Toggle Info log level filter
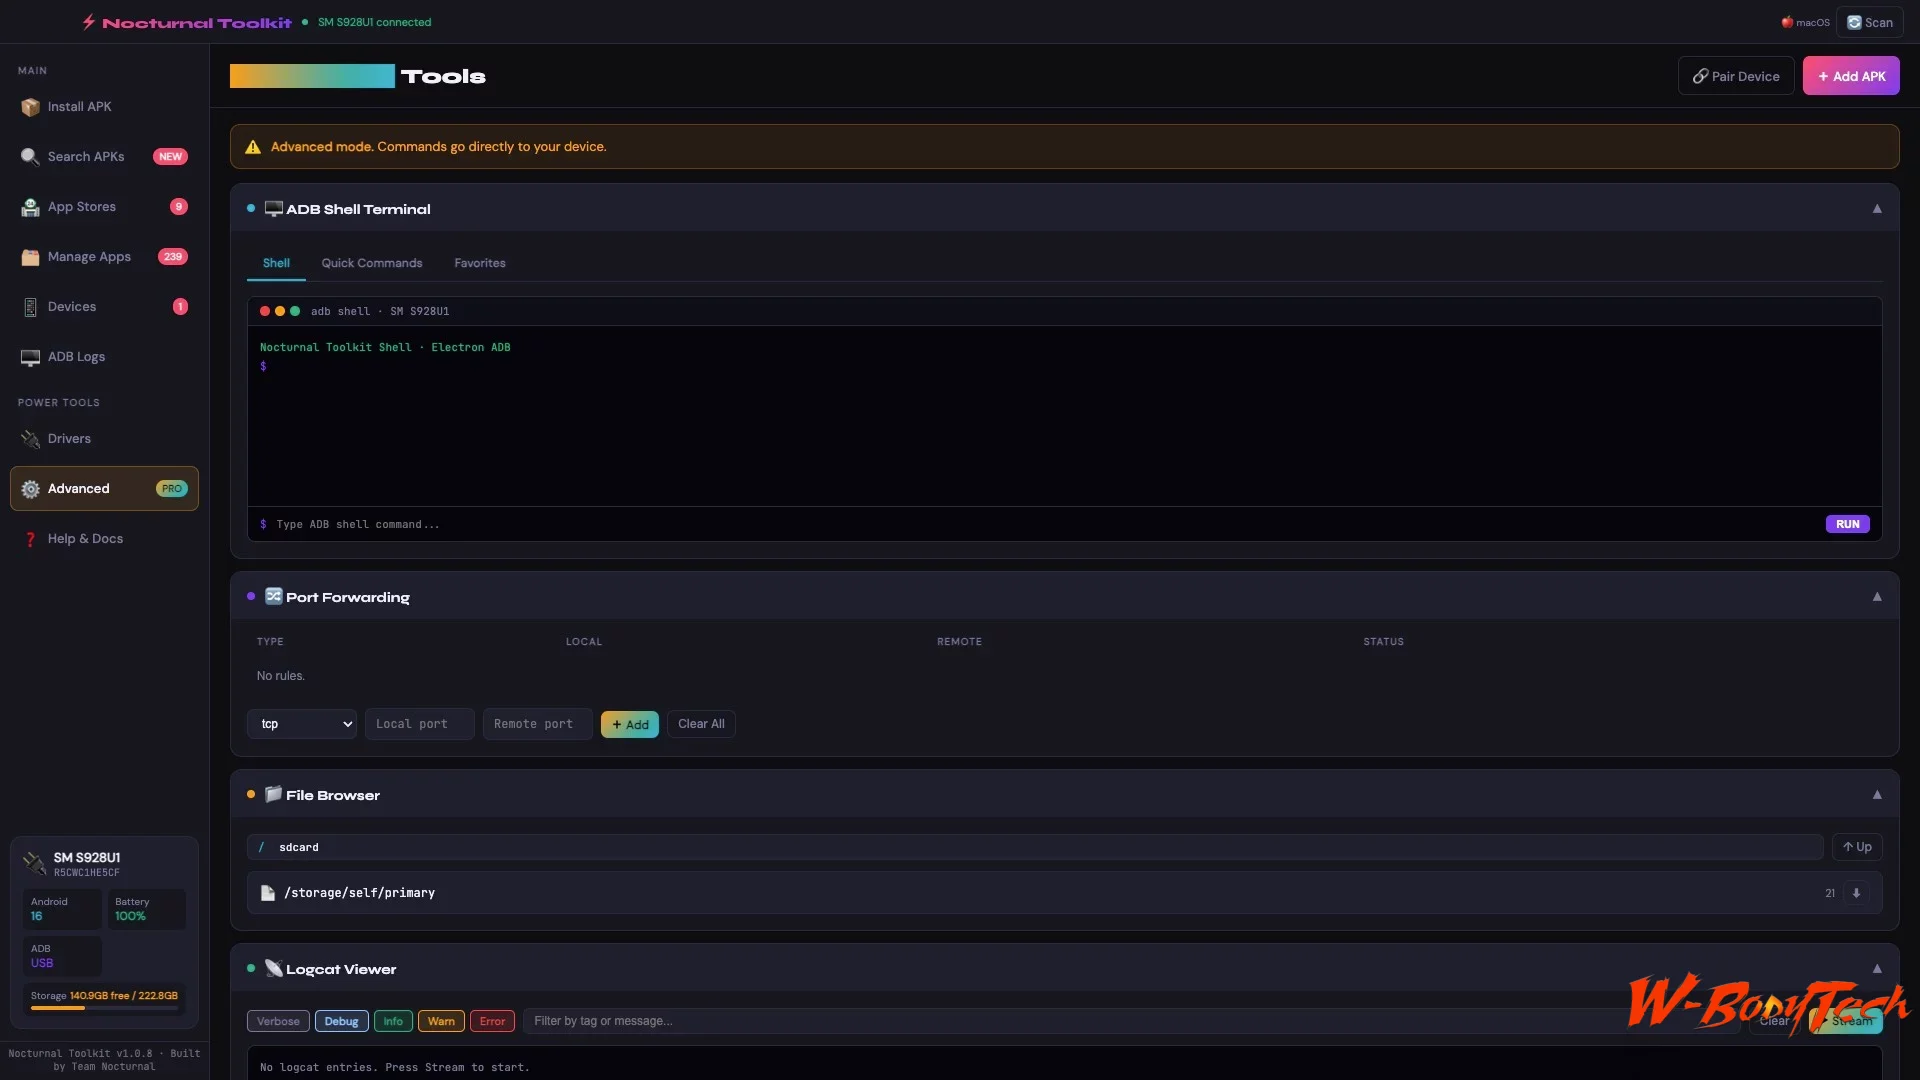The height and width of the screenshot is (1080, 1920). (393, 1021)
